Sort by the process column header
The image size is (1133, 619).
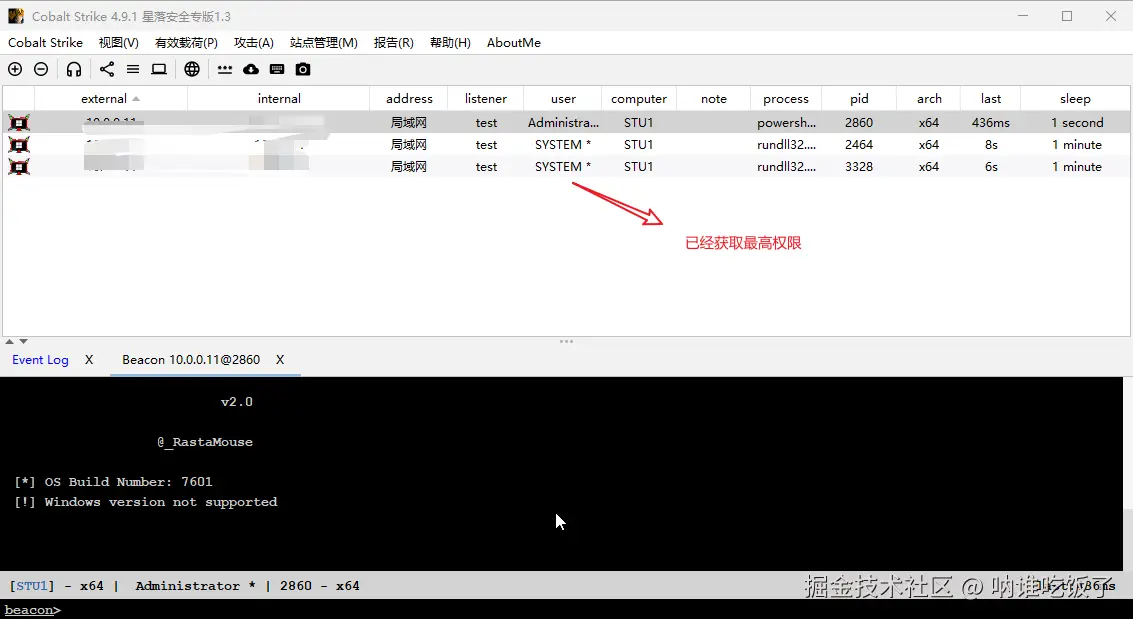coord(786,99)
